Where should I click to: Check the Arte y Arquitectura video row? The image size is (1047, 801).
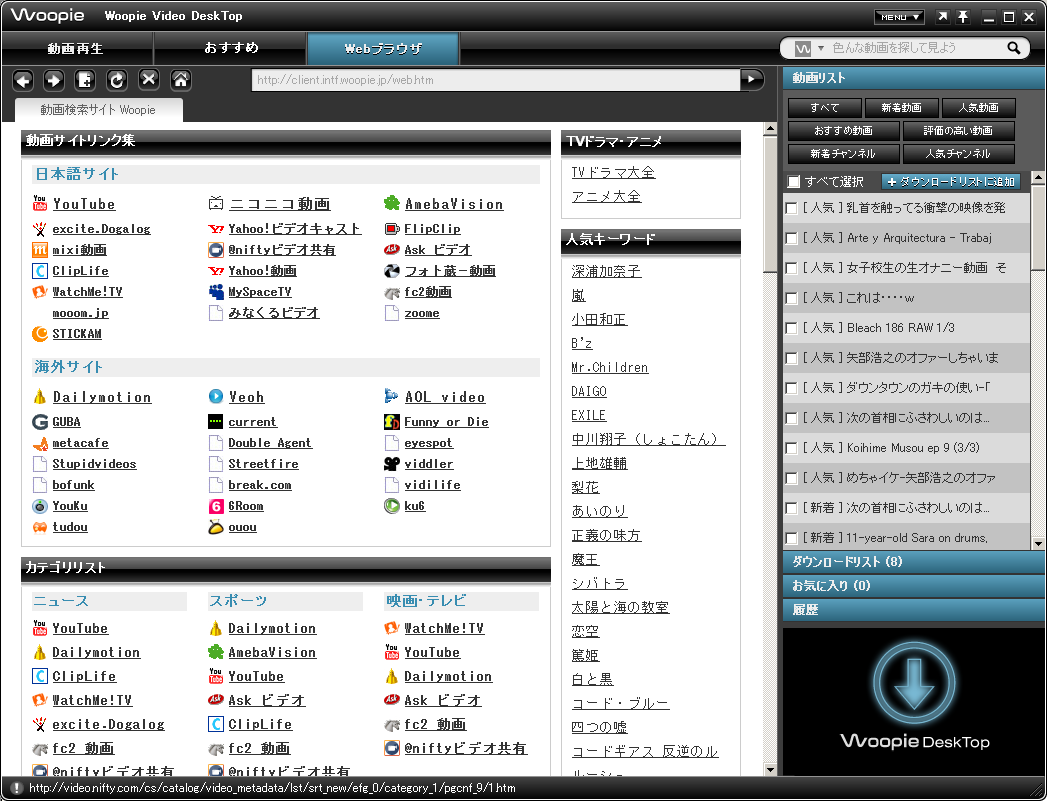click(792, 238)
